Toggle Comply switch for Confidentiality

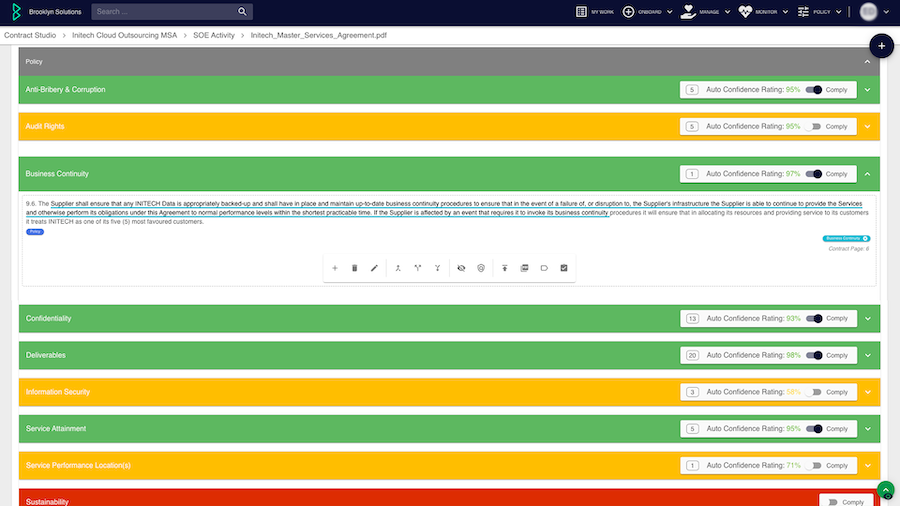click(x=814, y=318)
